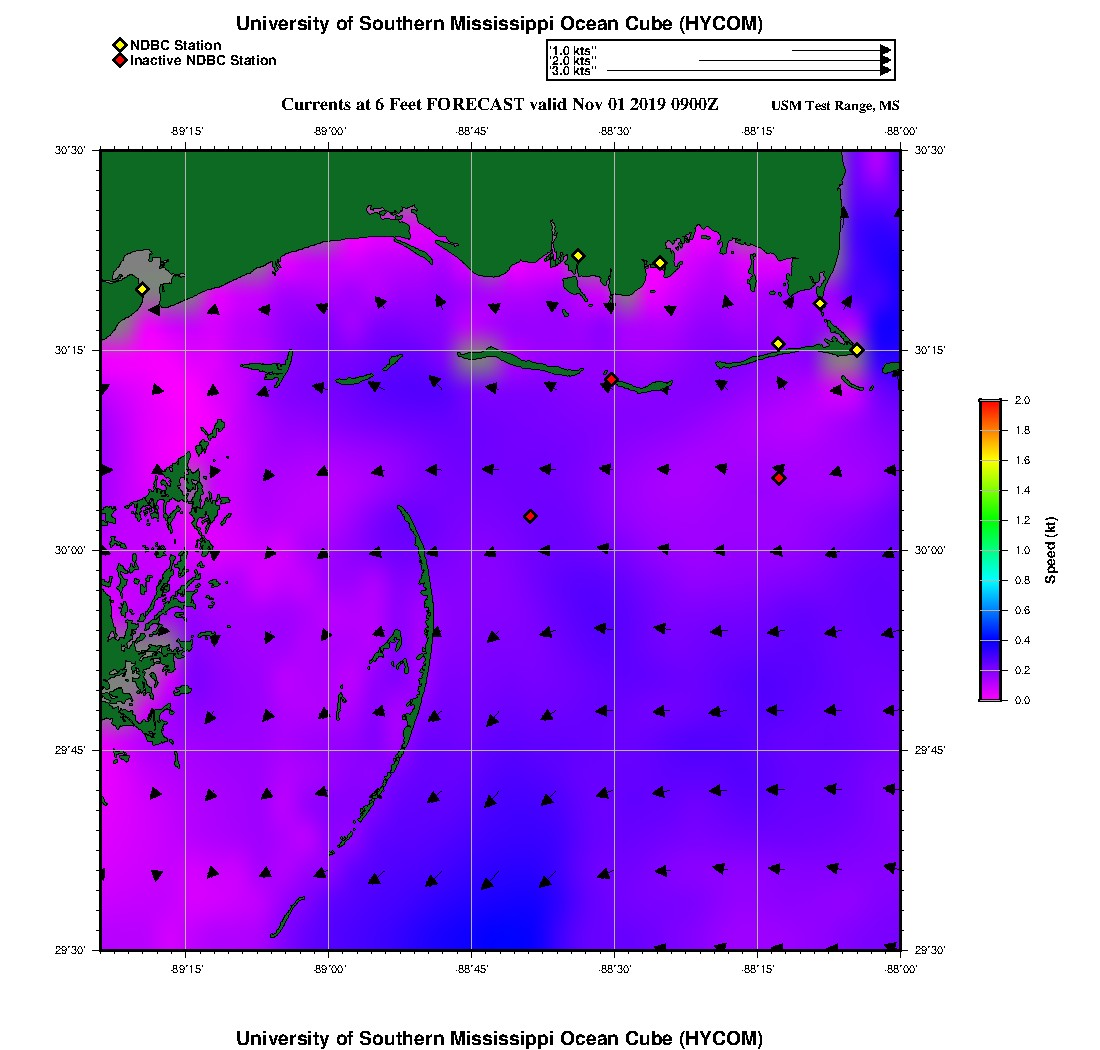This screenshot has height=1050, width=1100.
Task: Click the 'USM Test Range, MS' label
Action: [x=835, y=106]
